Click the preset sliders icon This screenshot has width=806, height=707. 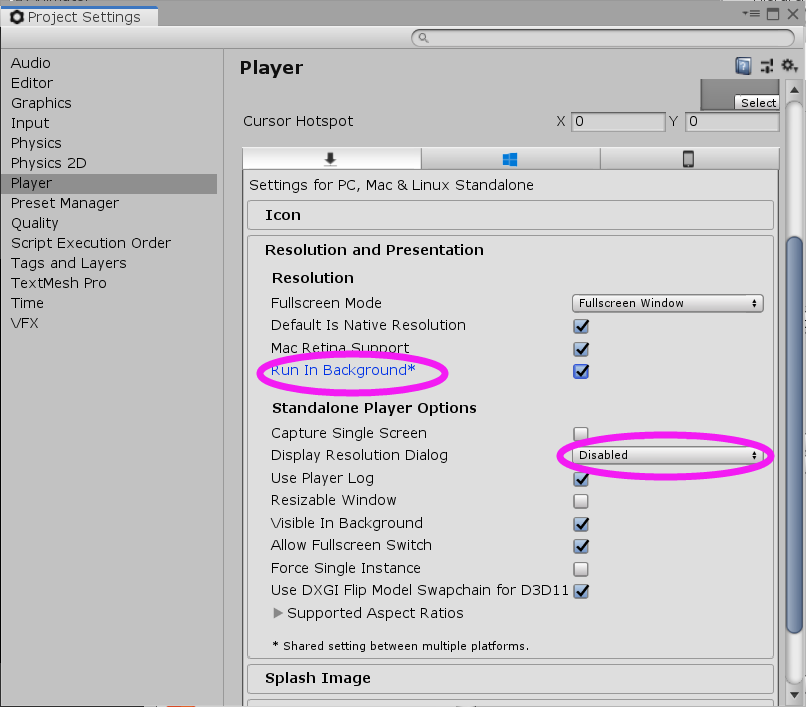[767, 67]
